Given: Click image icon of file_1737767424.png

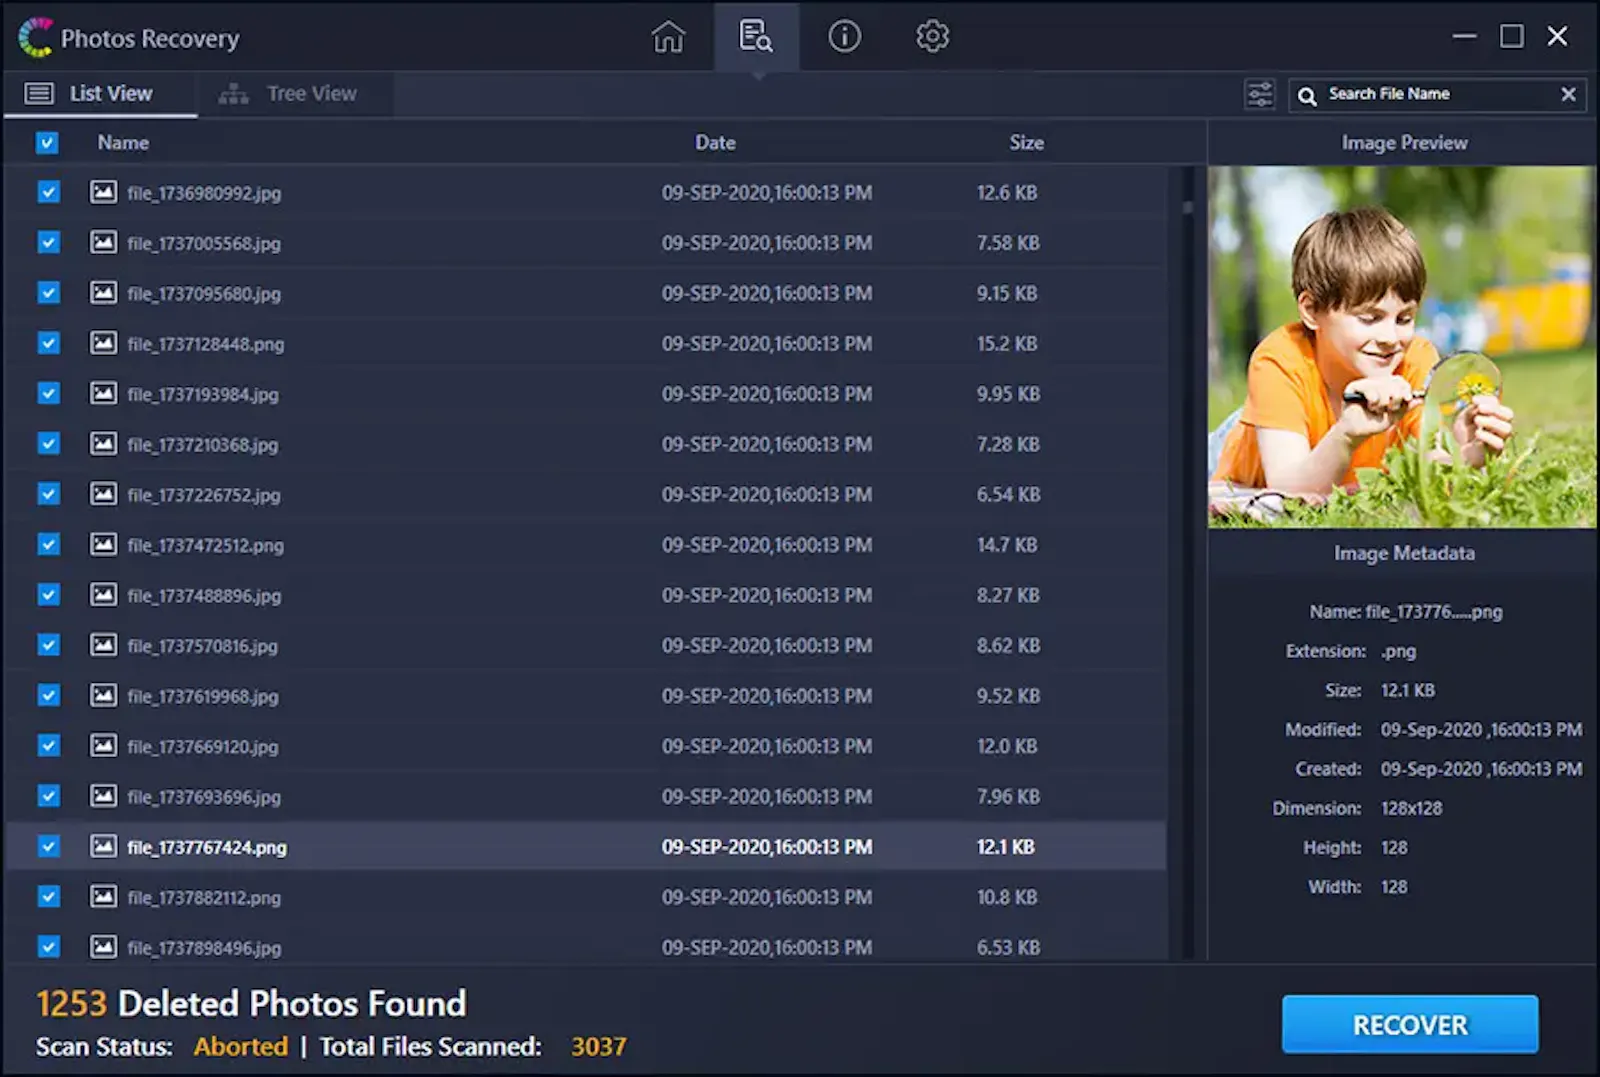Looking at the screenshot, I should 103,846.
